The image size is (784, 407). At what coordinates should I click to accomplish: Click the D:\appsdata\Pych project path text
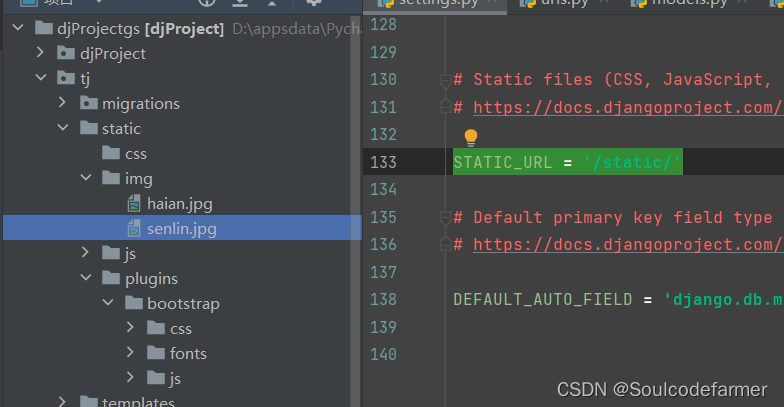point(296,29)
